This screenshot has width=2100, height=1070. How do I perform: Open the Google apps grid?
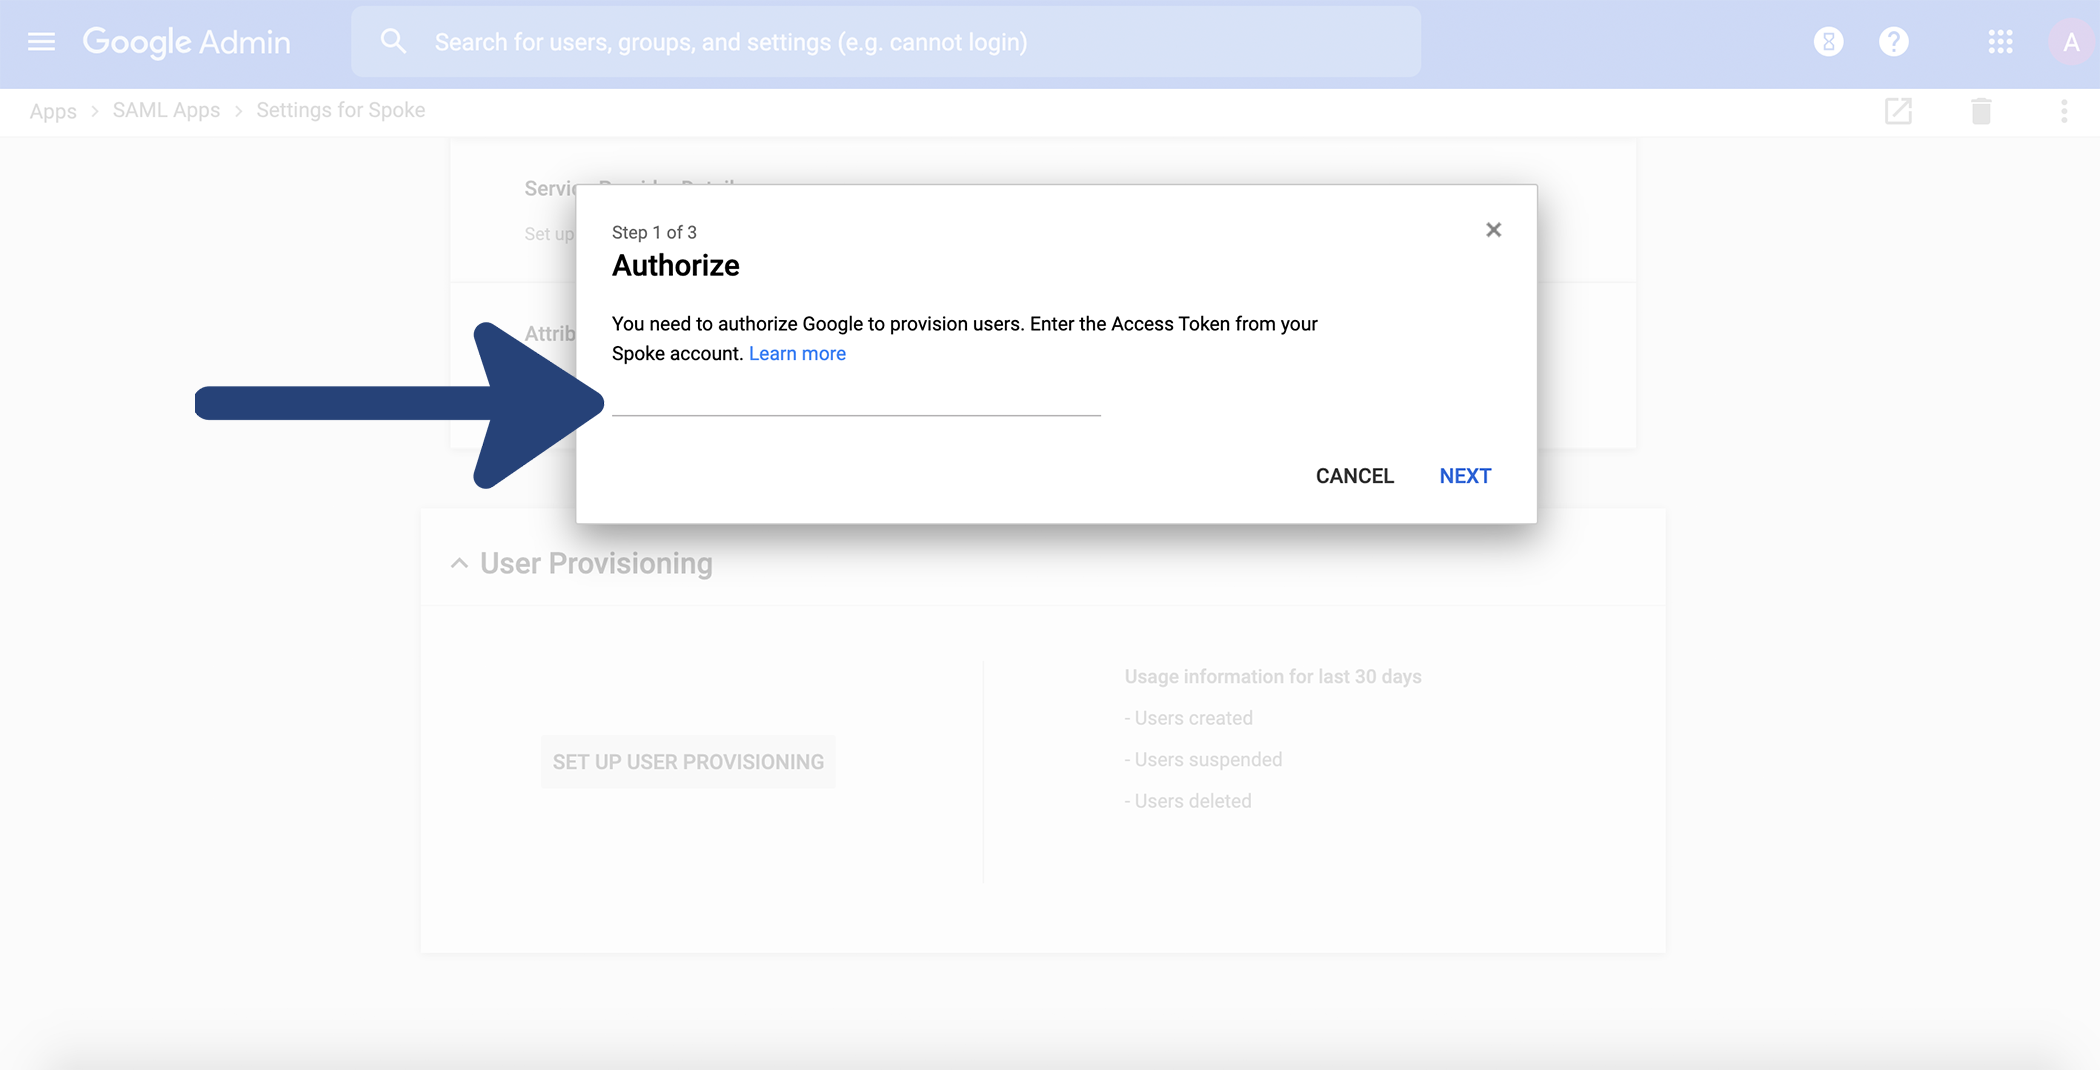click(2000, 42)
